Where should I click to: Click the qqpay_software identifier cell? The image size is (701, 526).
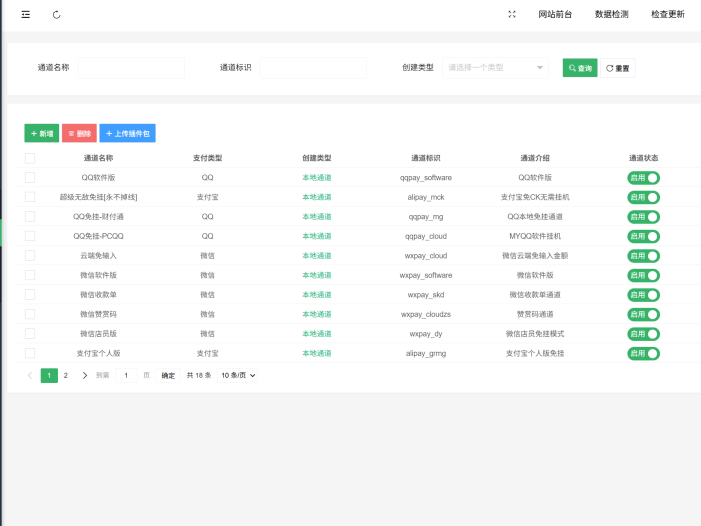point(426,177)
